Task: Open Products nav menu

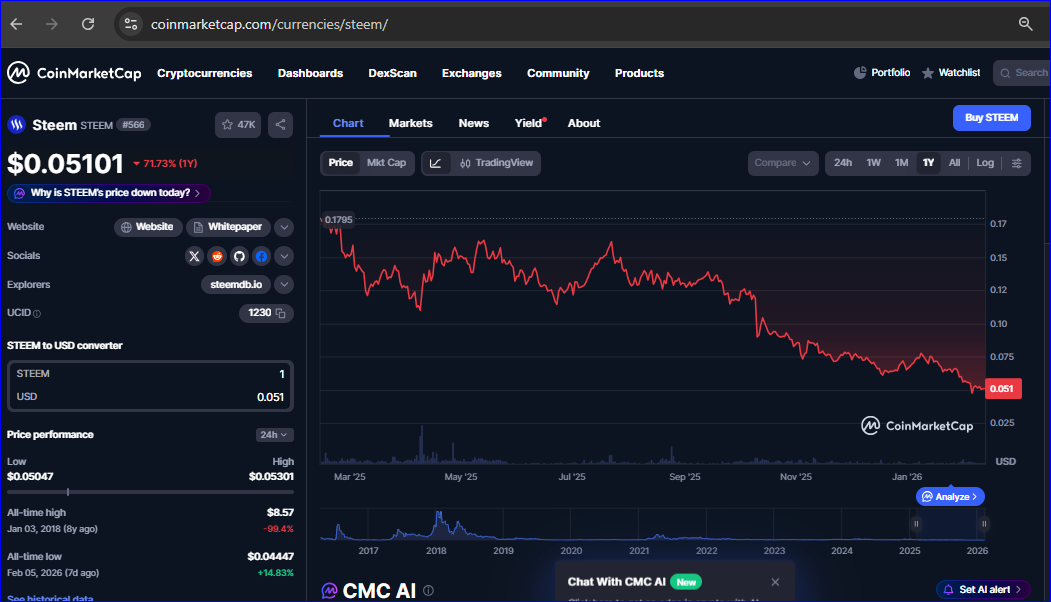Action: pos(639,73)
